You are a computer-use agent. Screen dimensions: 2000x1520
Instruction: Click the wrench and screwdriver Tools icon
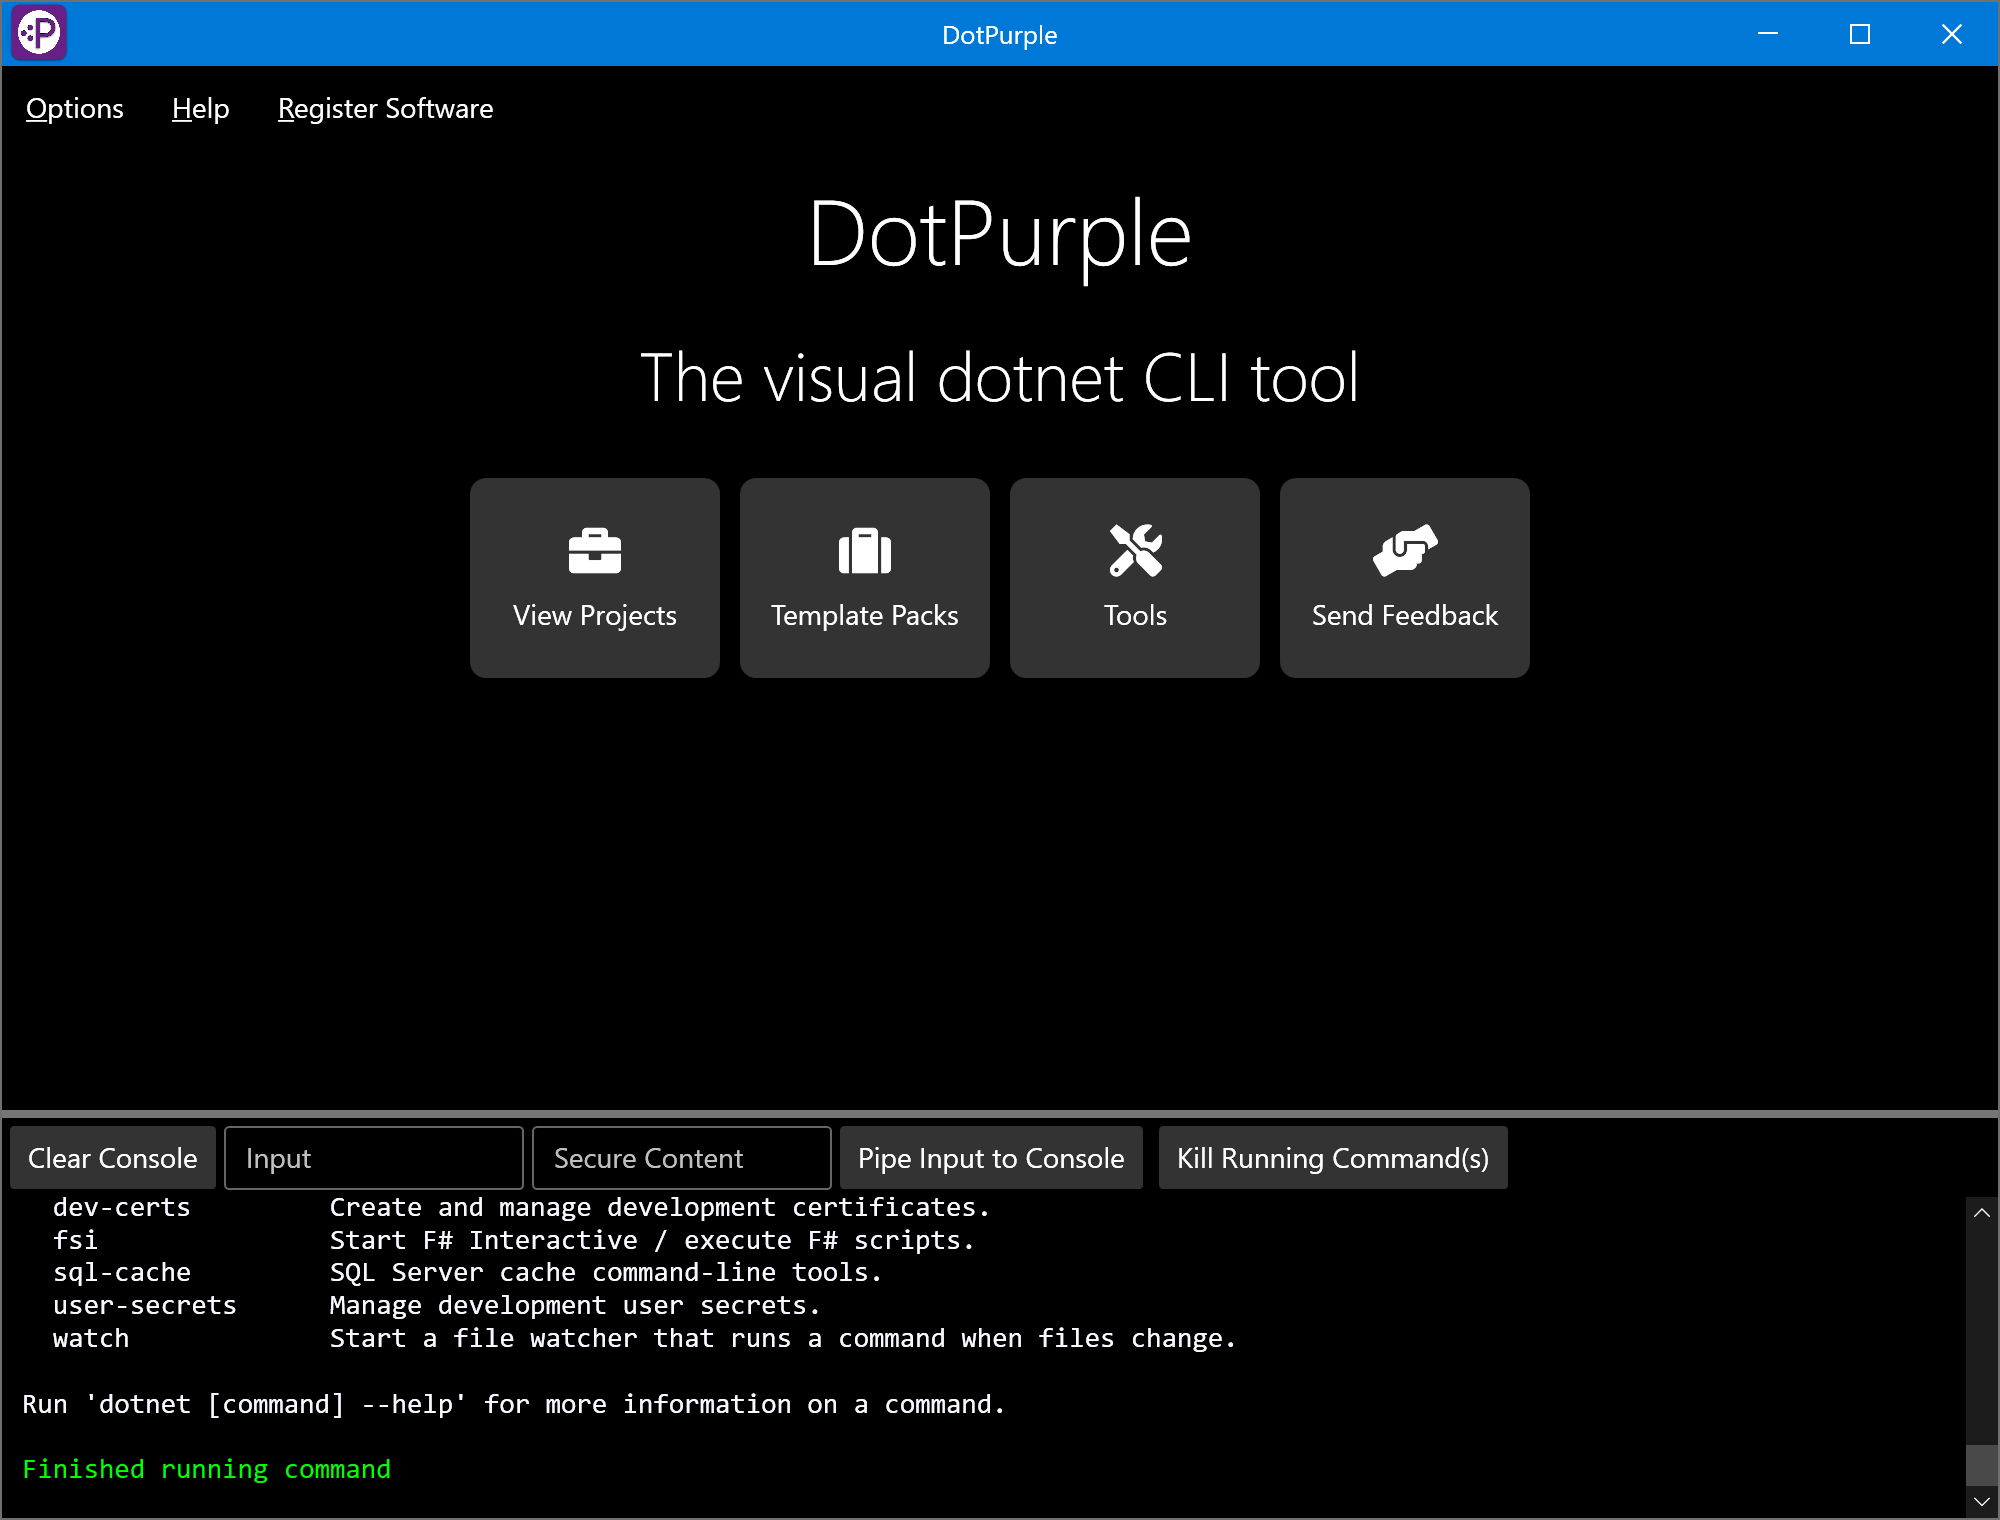(1135, 551)
